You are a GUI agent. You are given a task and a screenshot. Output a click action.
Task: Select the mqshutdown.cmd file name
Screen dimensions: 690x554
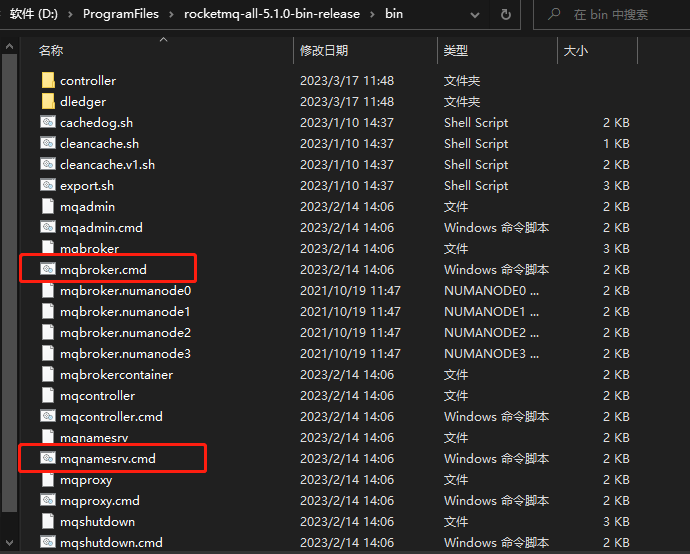111,543
